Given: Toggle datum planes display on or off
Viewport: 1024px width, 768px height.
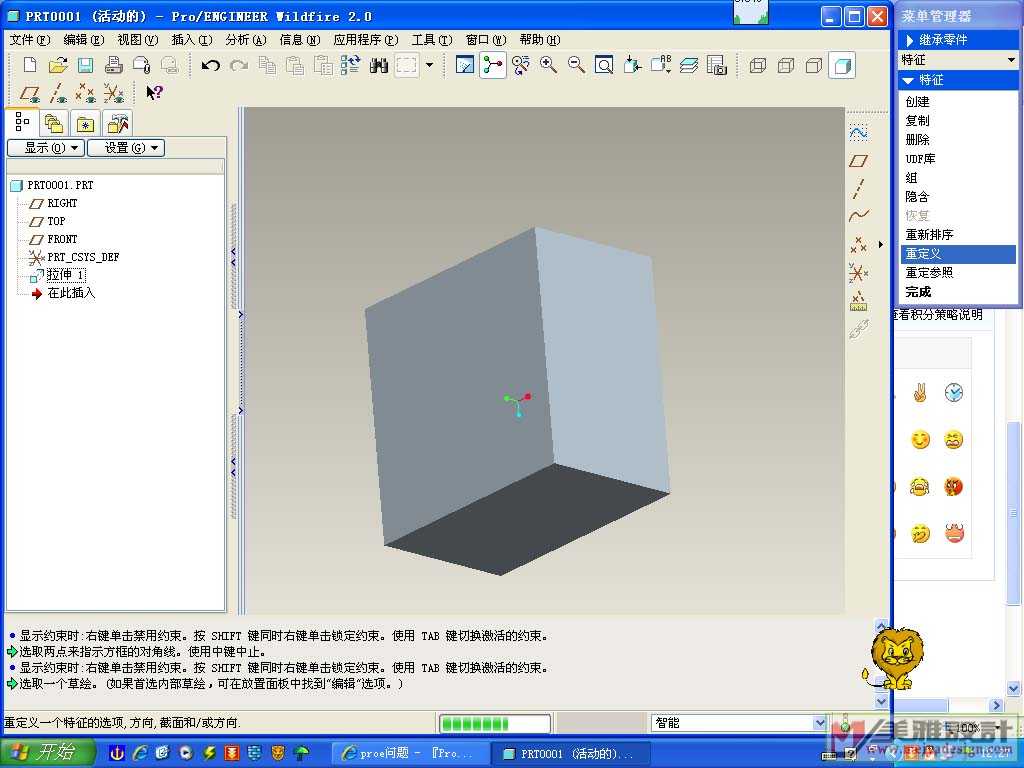Looking at the screenshot, I should [30, 93].
